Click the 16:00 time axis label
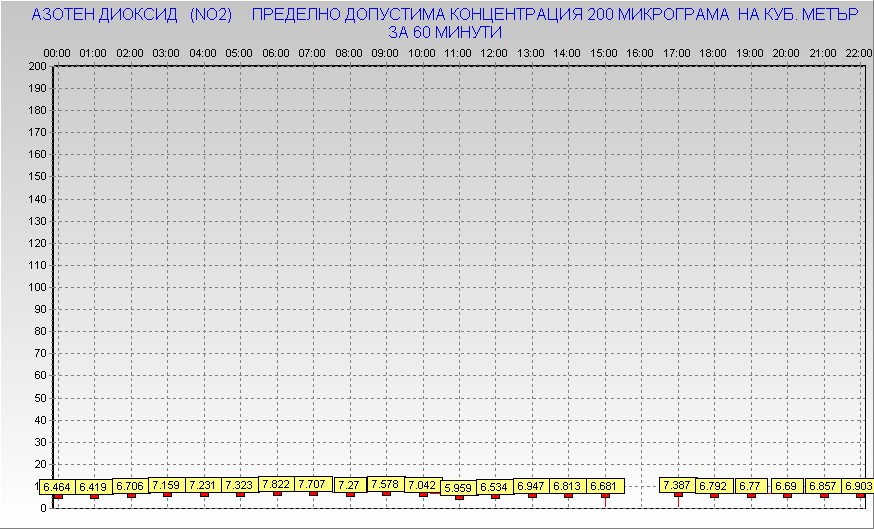This screenshot has width=874, height=529. pos(640,52)
